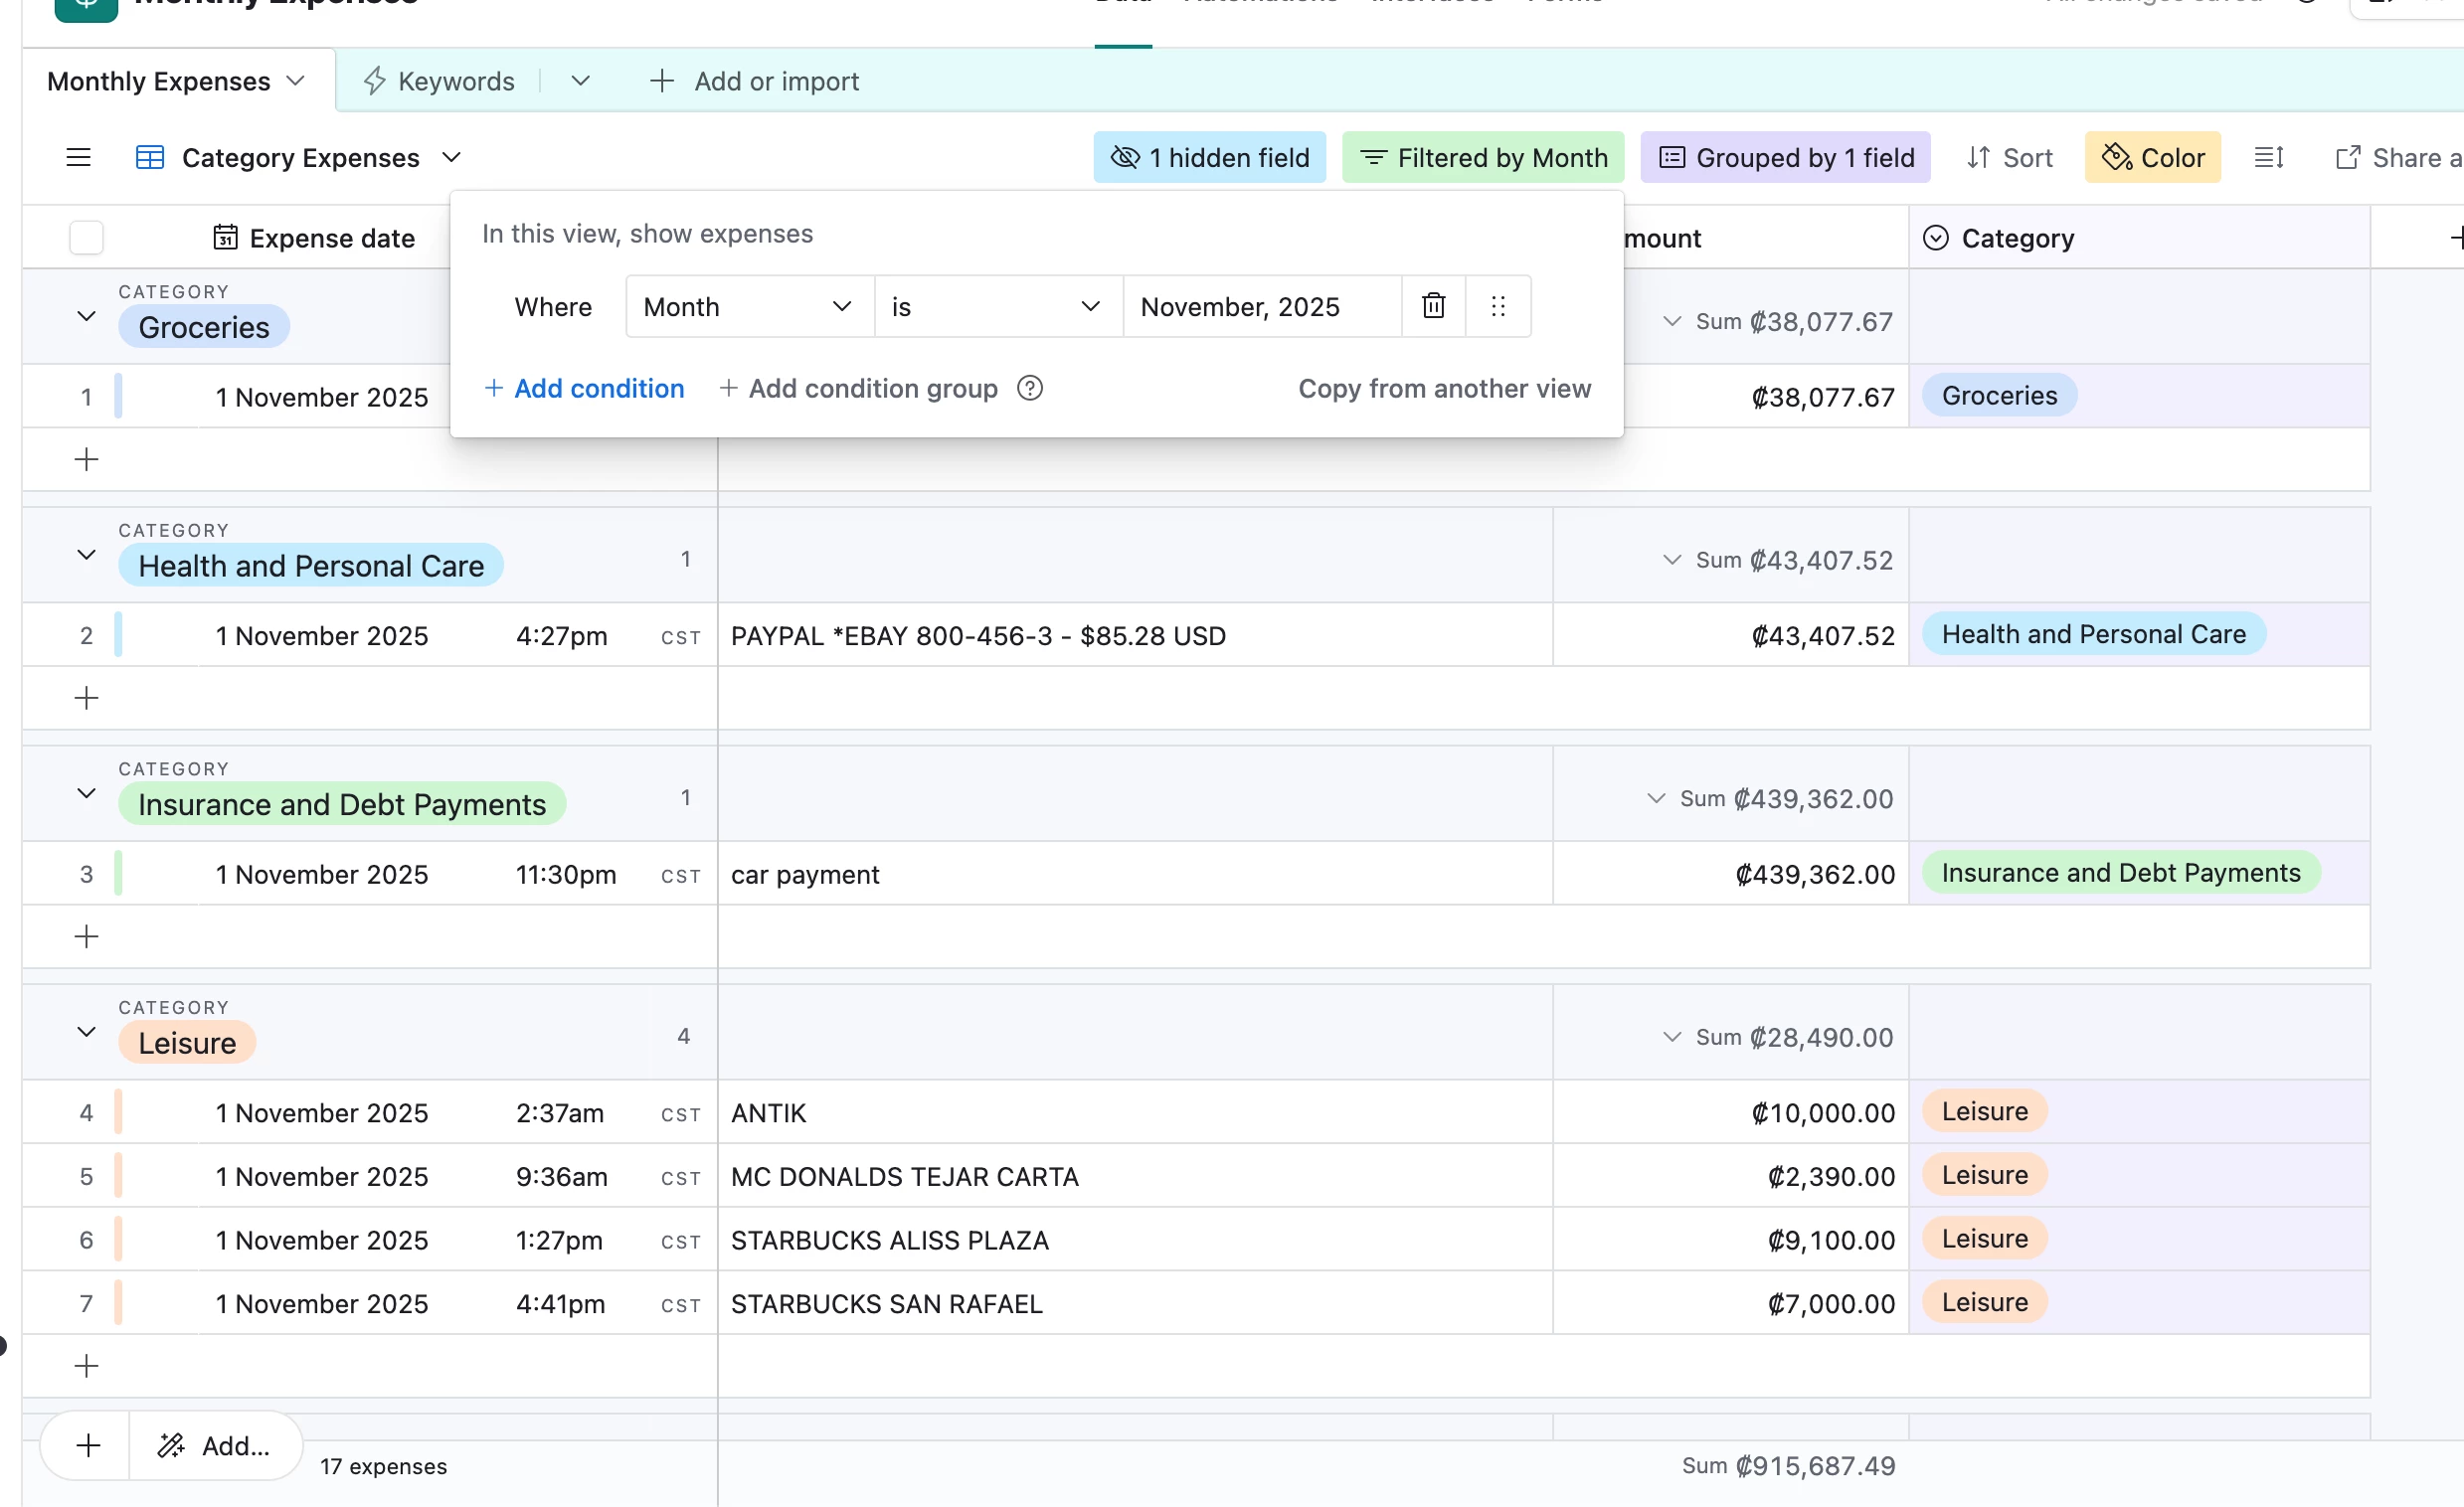Tick the select-all checkbox in header row

click(86, 238)
